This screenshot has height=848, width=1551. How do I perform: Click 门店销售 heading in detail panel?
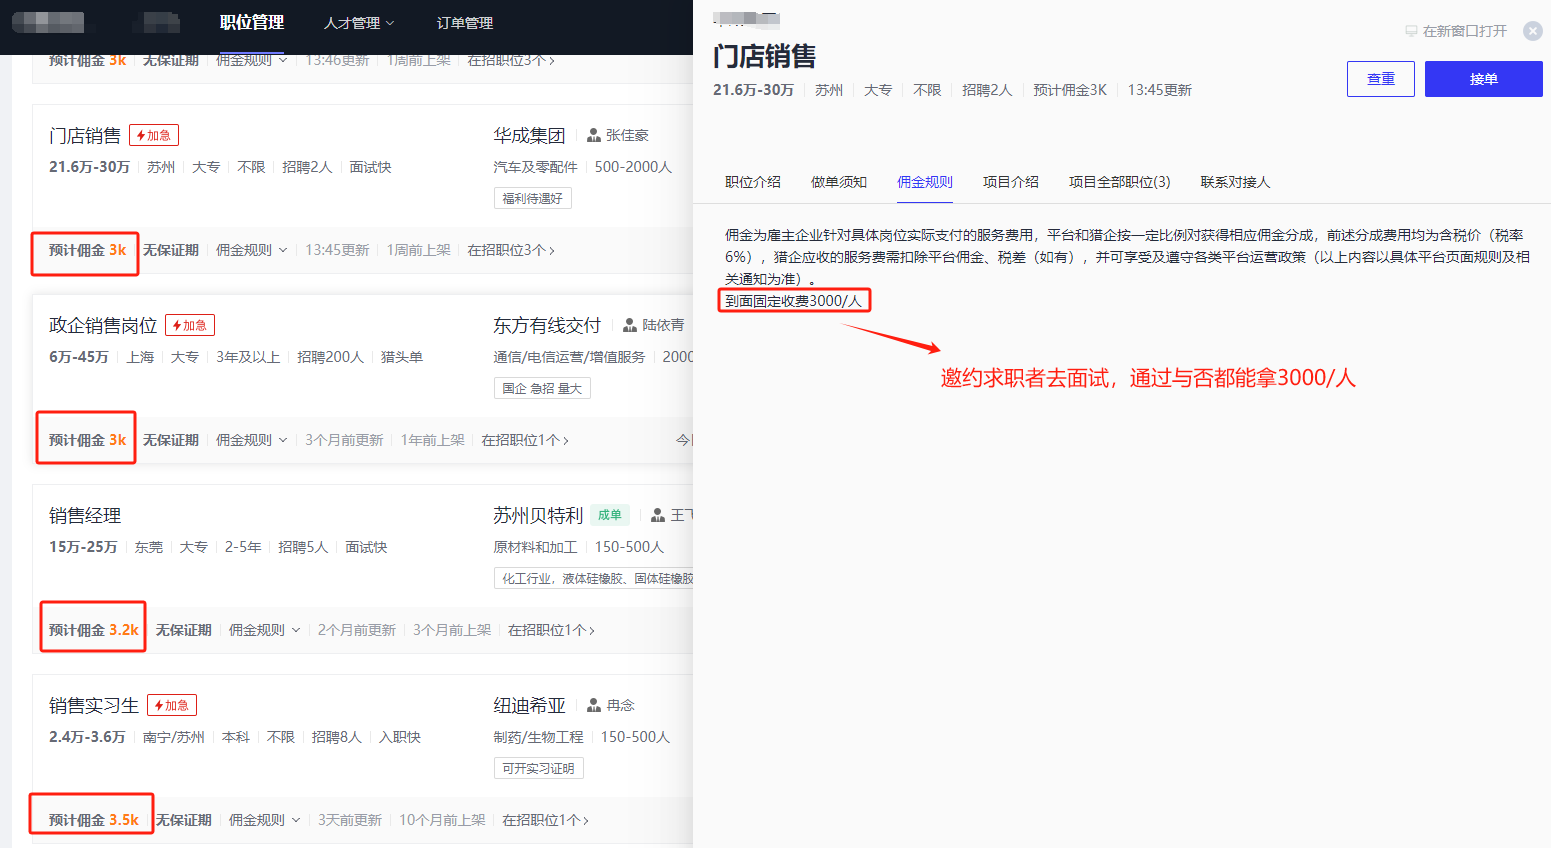765,57
